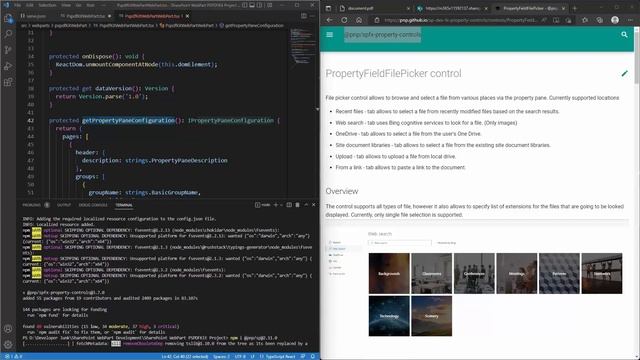
Task: Click the code minimap in the editor
Action: [303, 45]
